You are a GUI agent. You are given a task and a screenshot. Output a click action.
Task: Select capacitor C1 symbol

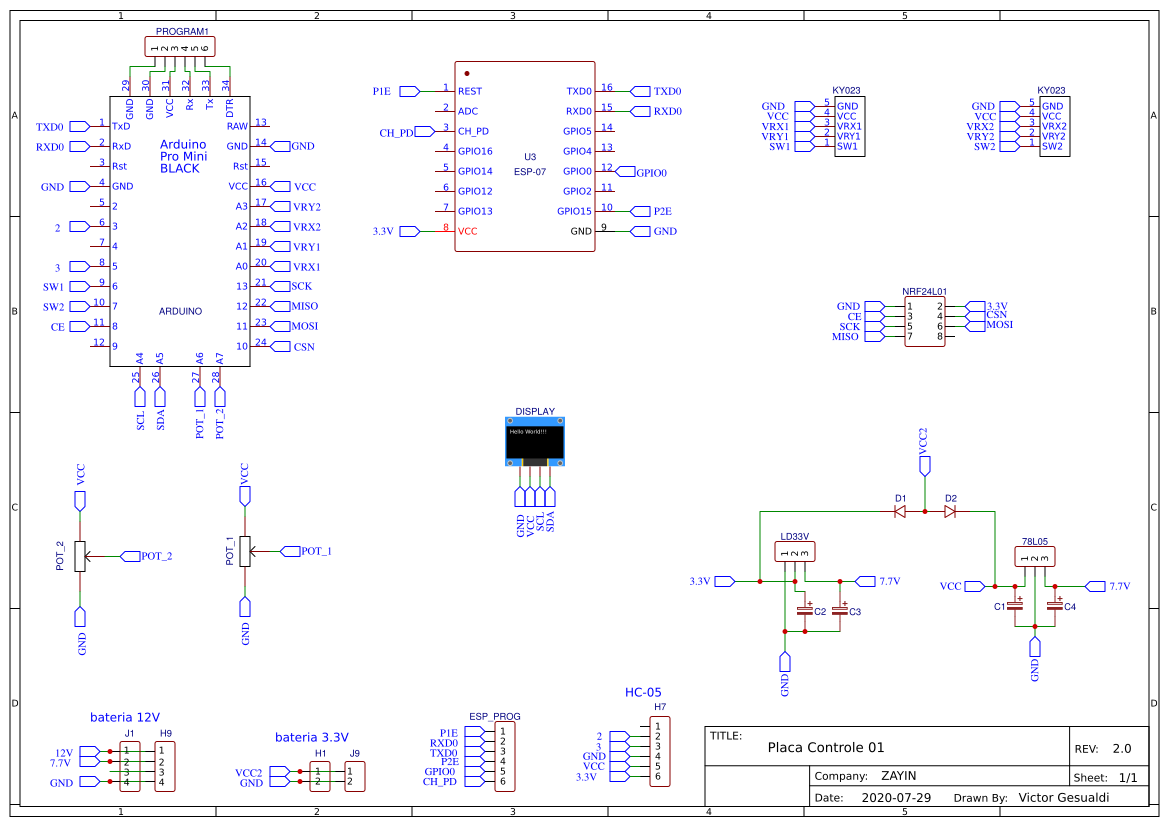pos(1015,606)
